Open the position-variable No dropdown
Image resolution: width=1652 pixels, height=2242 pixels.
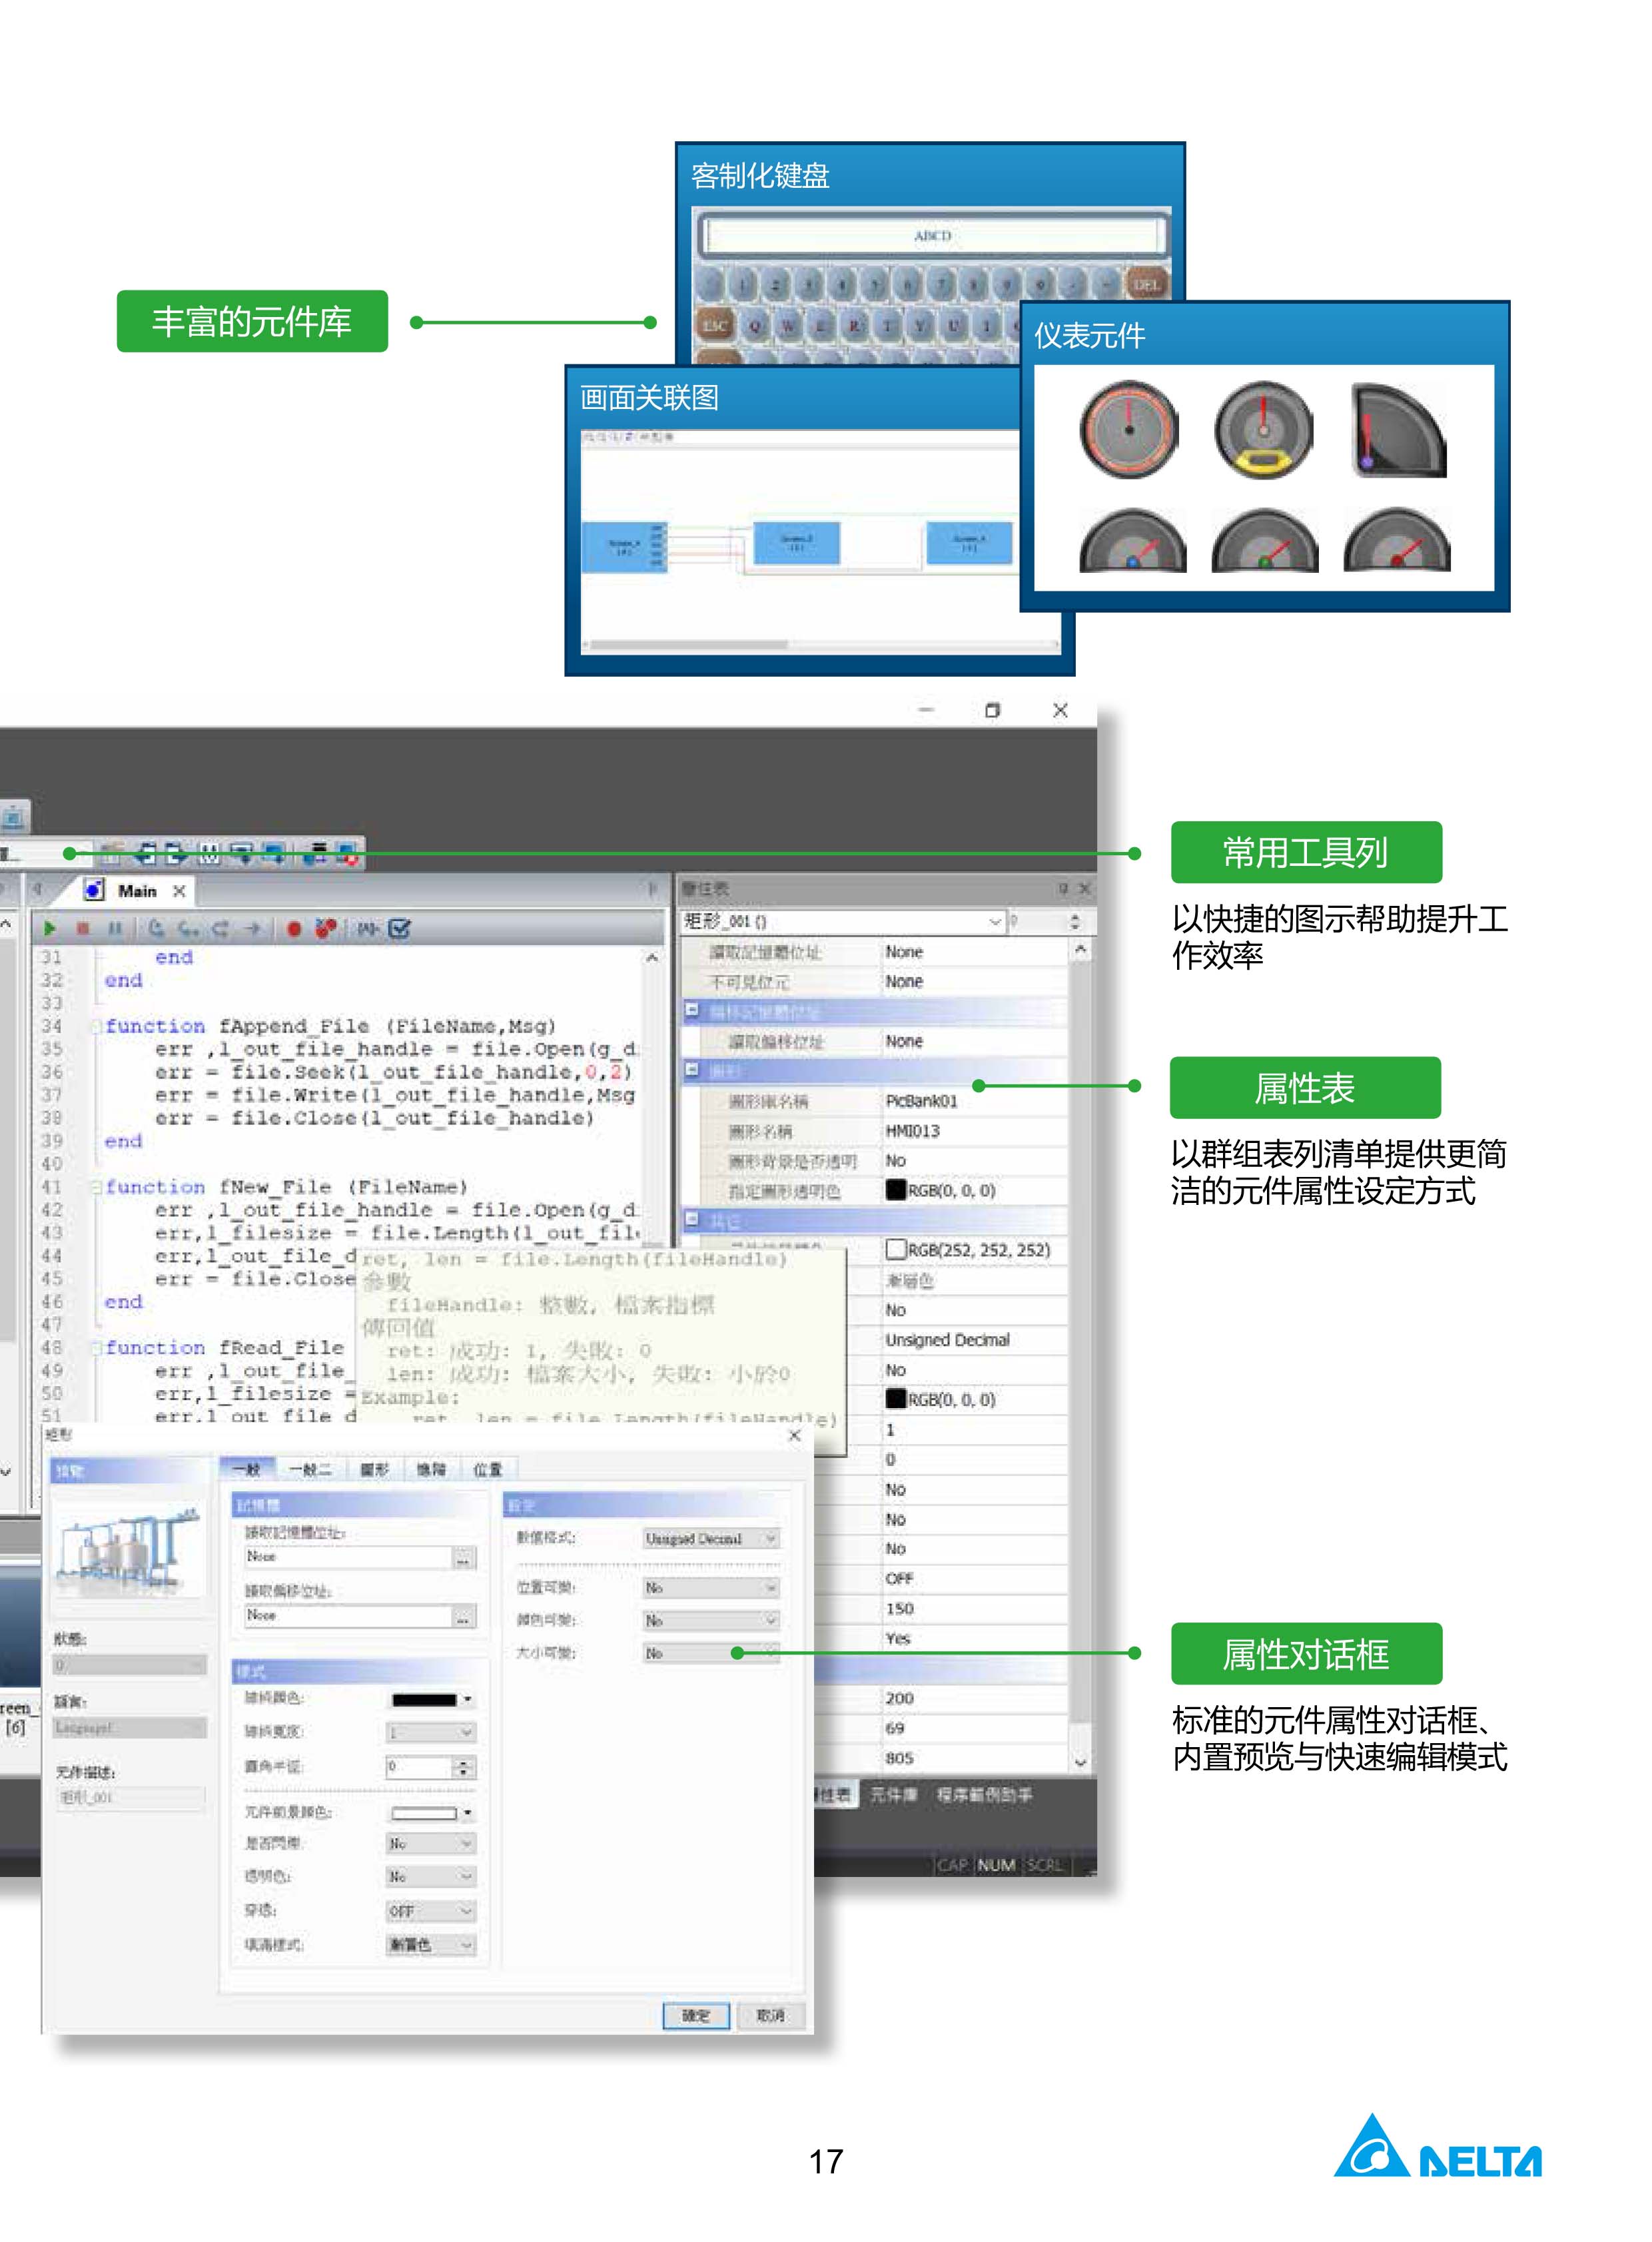pyautogui.click(x=711, y=1587)
